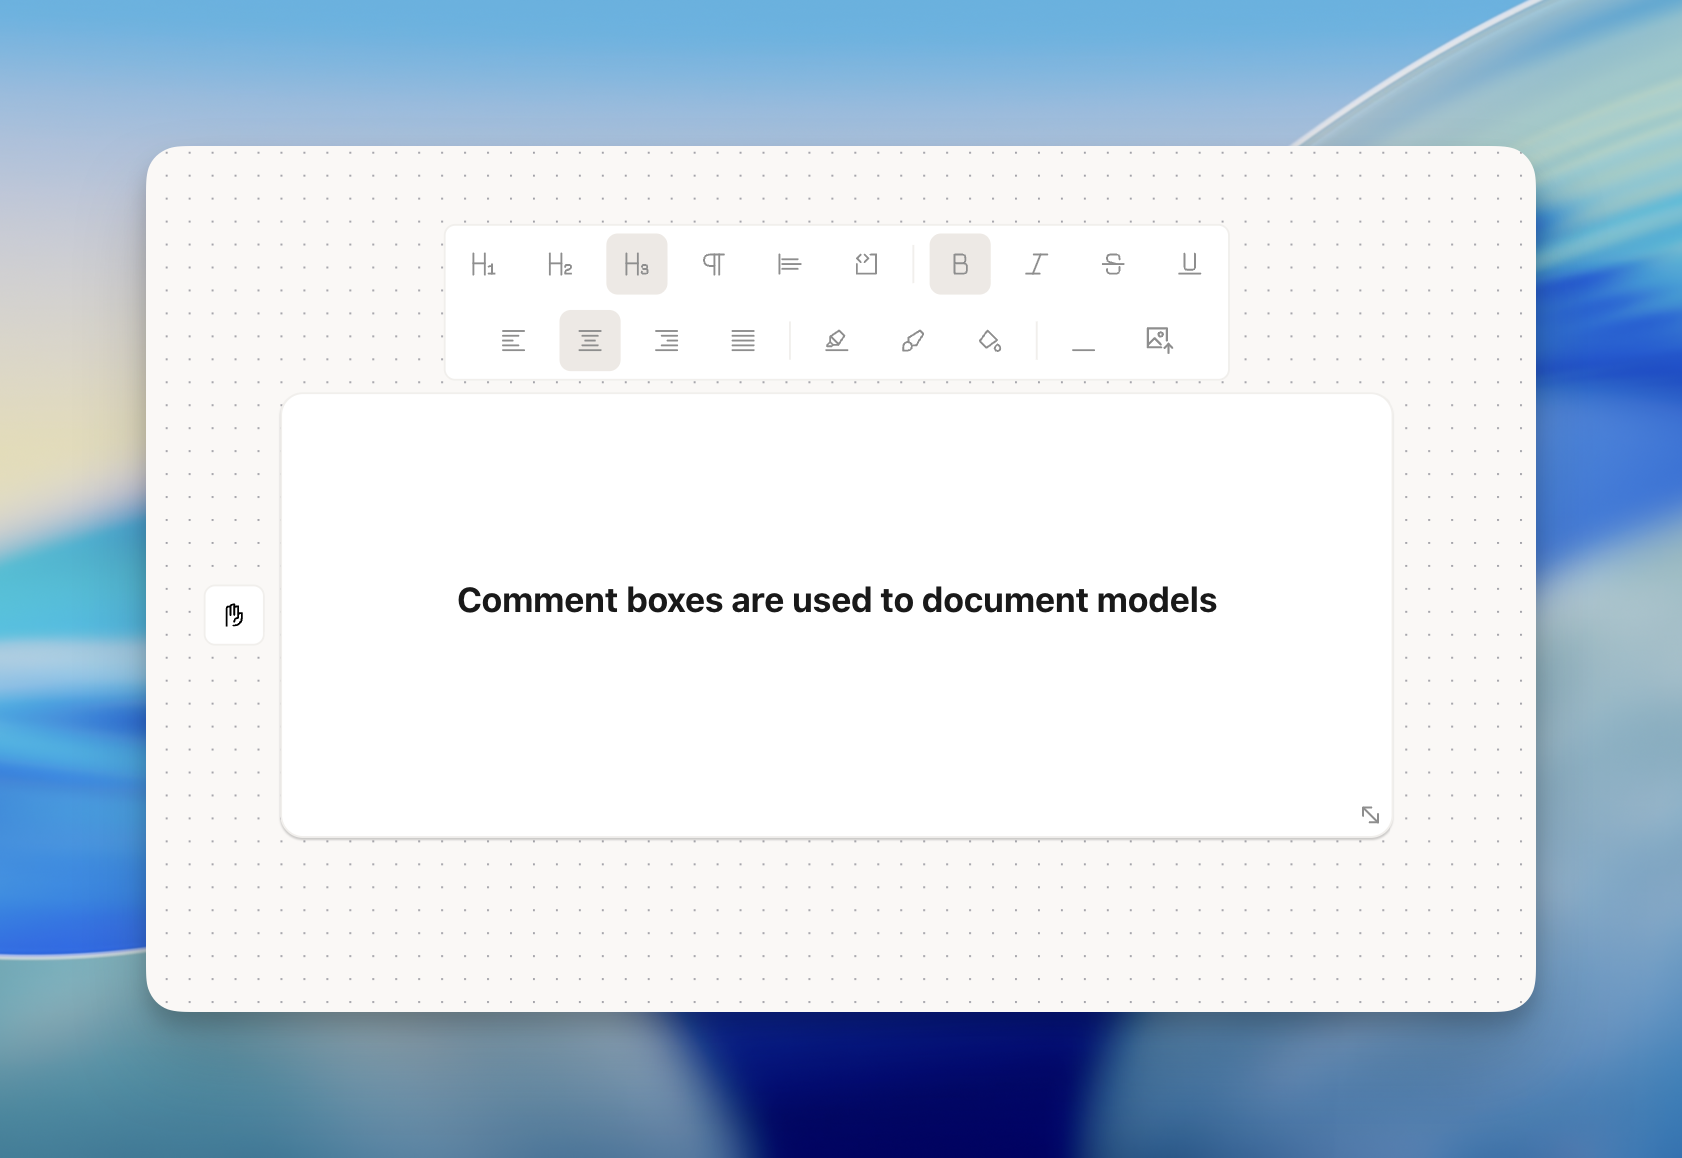Image resolution: width=1682 pixels, height=1158 pixels.
Task: Align text to the right
Action: coord(667,341)
